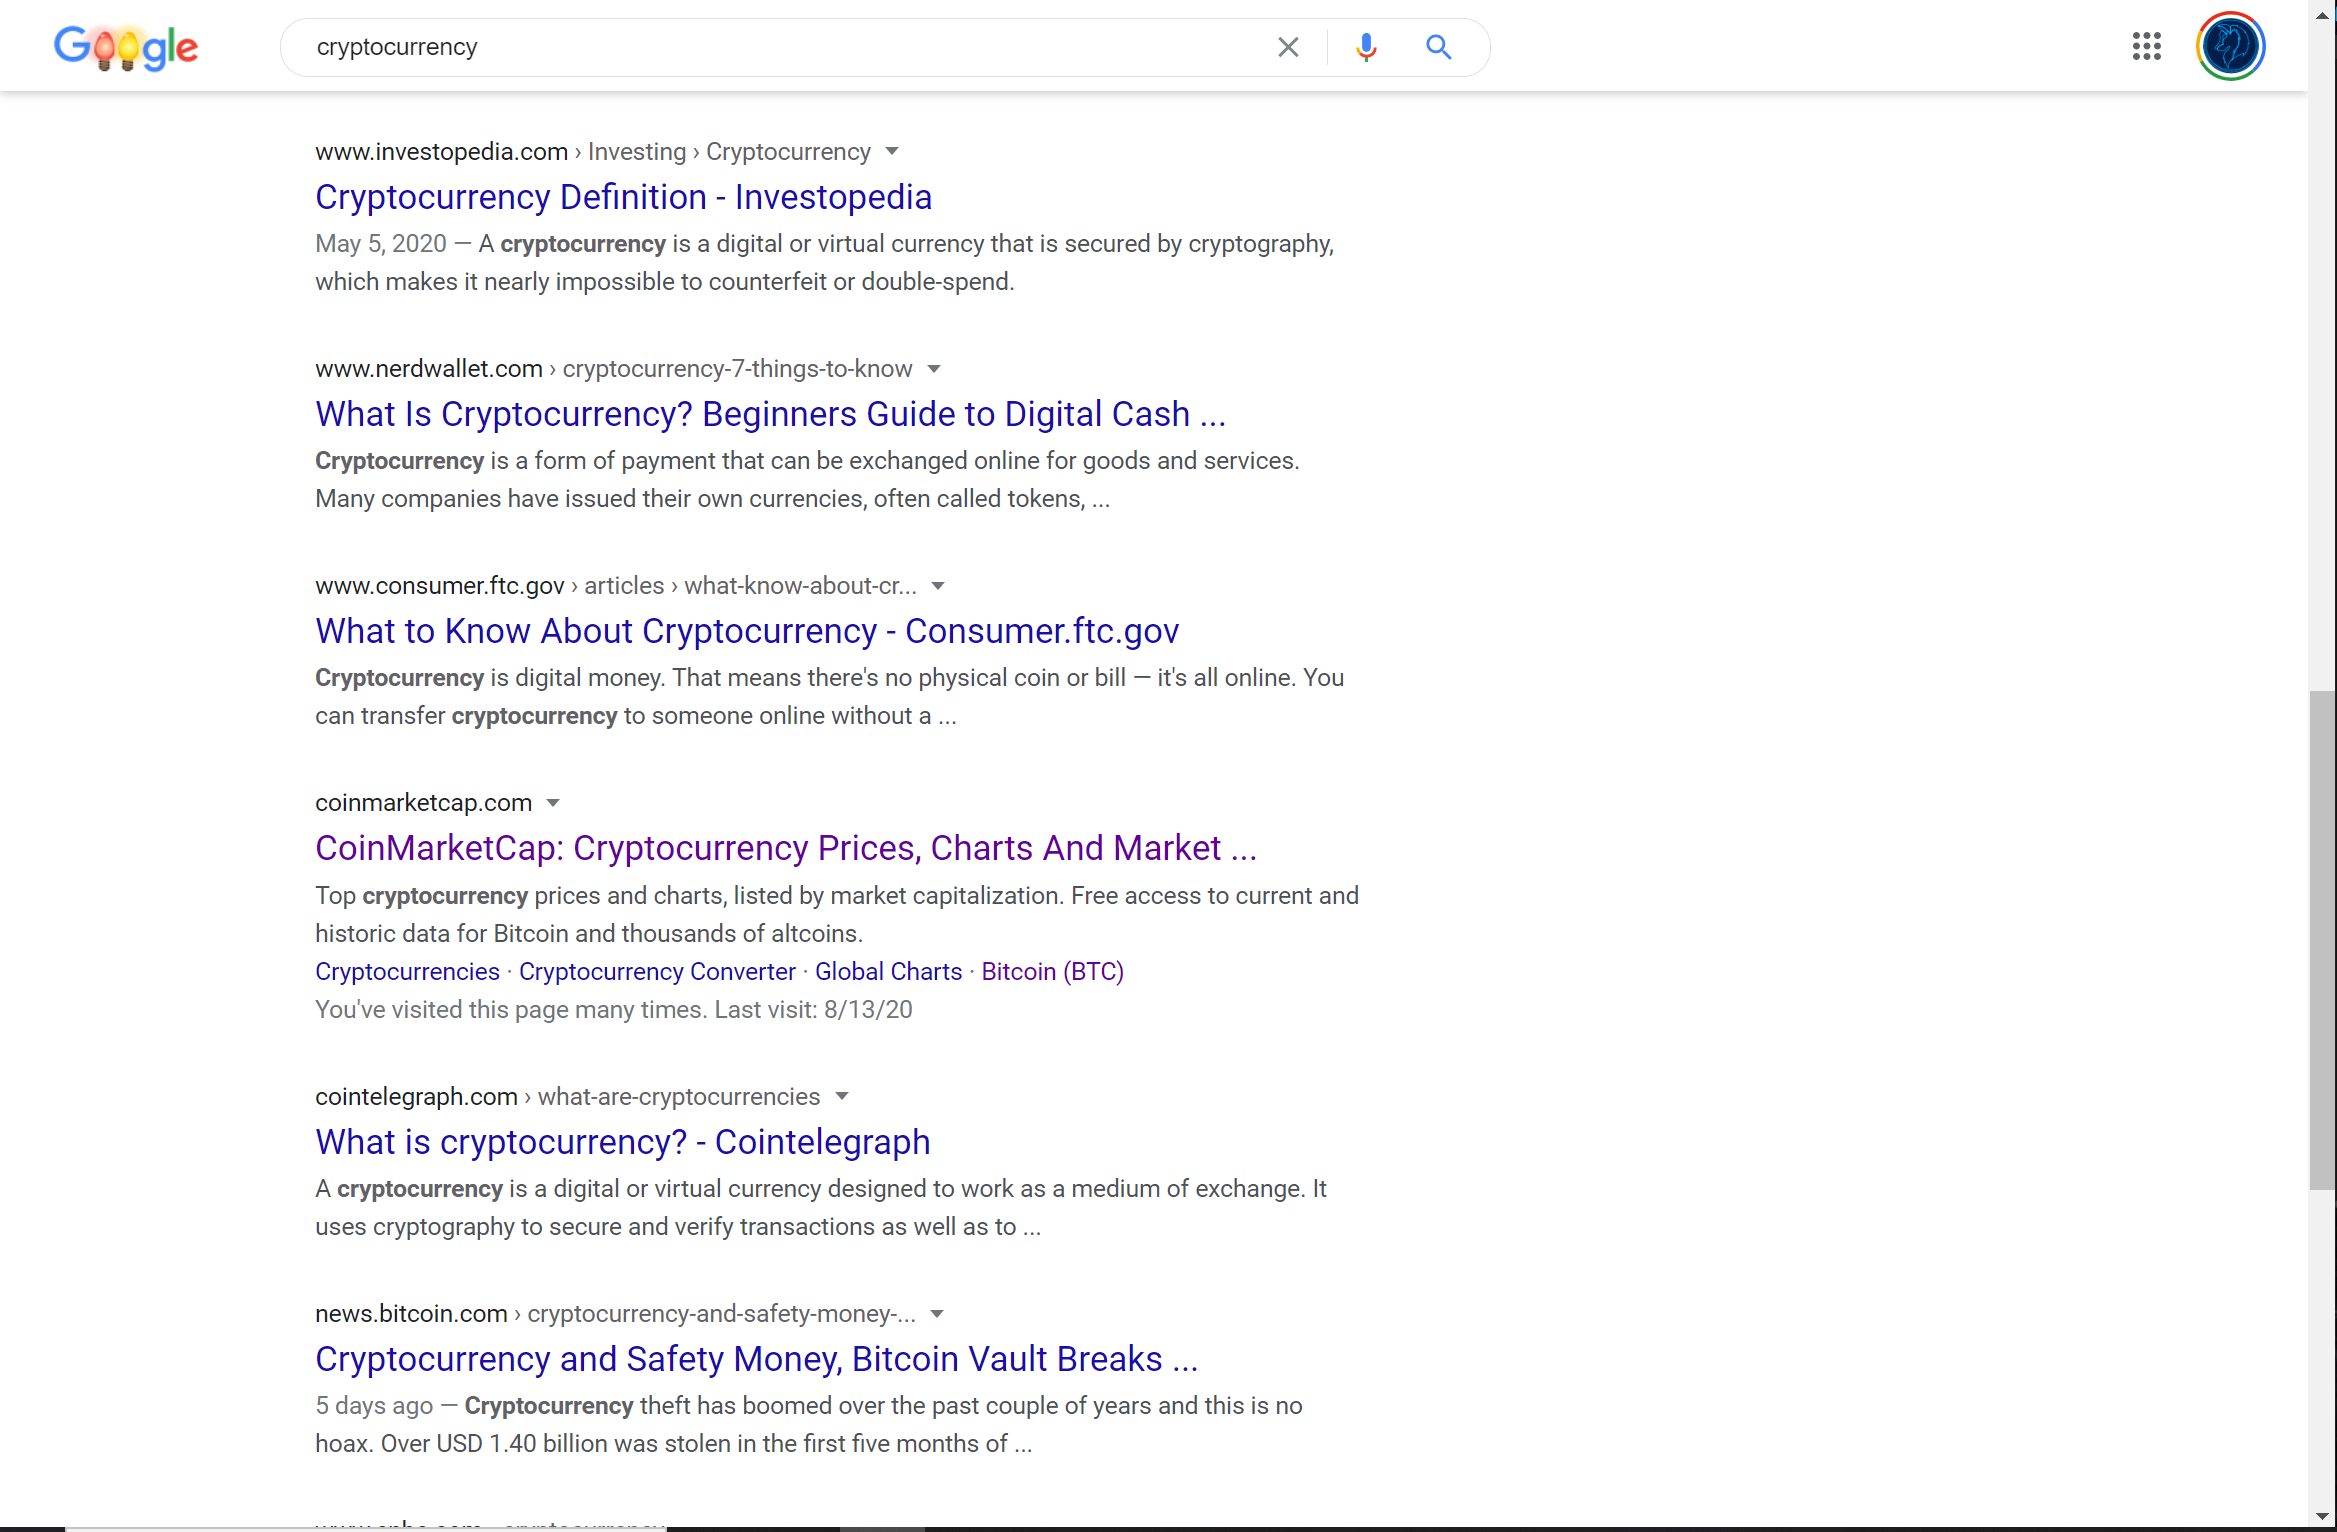
Task: Expand cointelegraph.com result options arrow
Action: click(x=842, y=1097)
